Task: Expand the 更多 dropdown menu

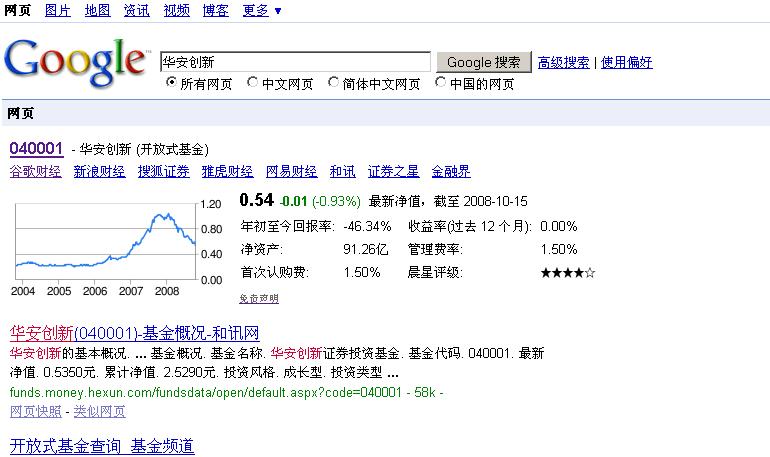Action: (262, 10)
